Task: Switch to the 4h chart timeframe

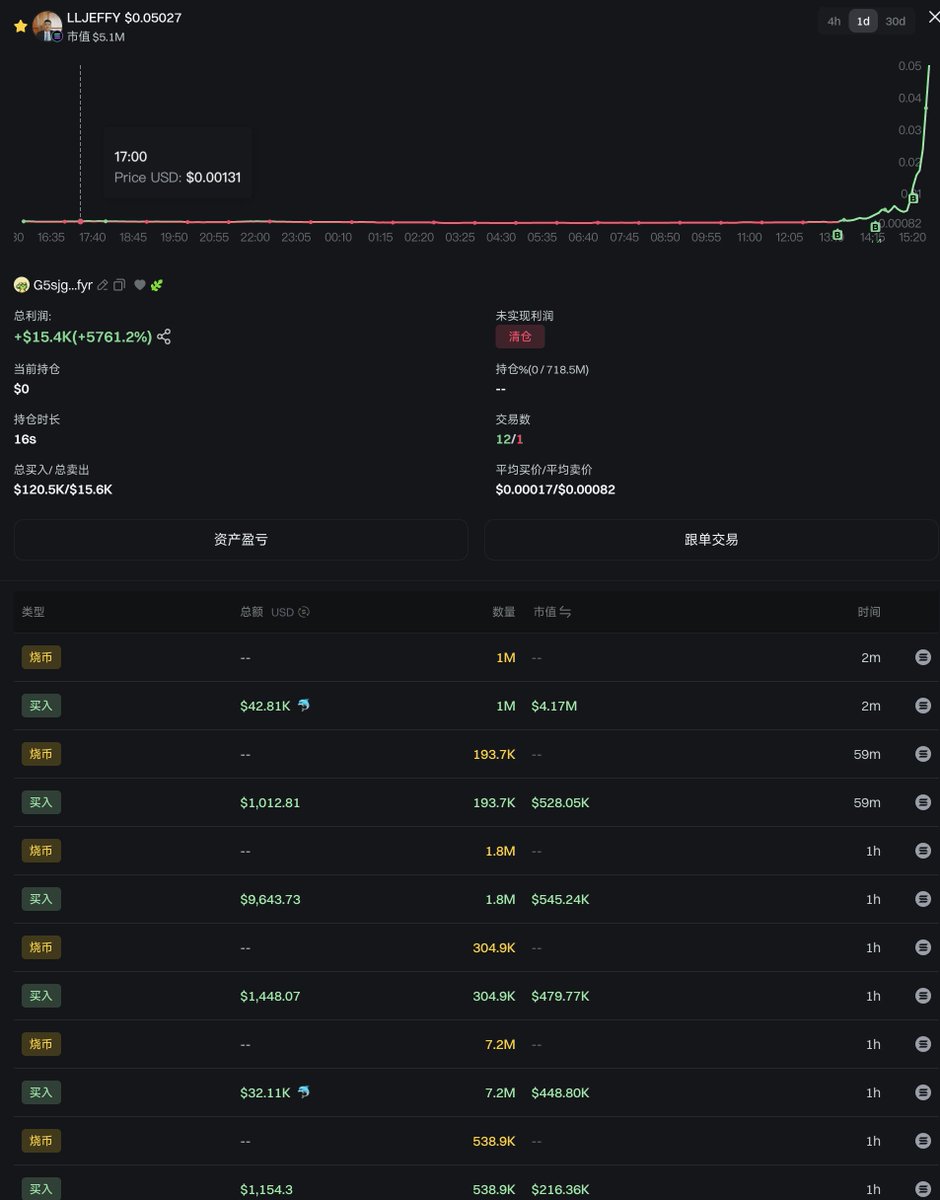Action: coord(833,21)
